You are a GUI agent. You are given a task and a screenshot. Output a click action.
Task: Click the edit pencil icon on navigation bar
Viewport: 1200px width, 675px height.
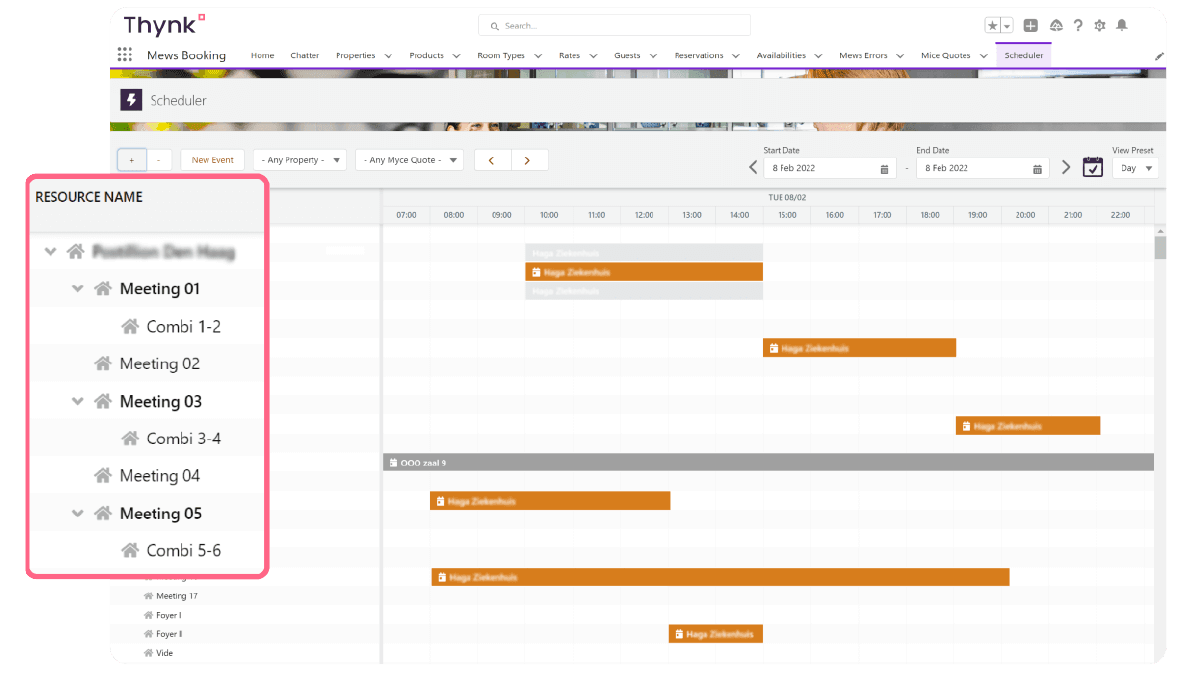tap(1158, 57)
